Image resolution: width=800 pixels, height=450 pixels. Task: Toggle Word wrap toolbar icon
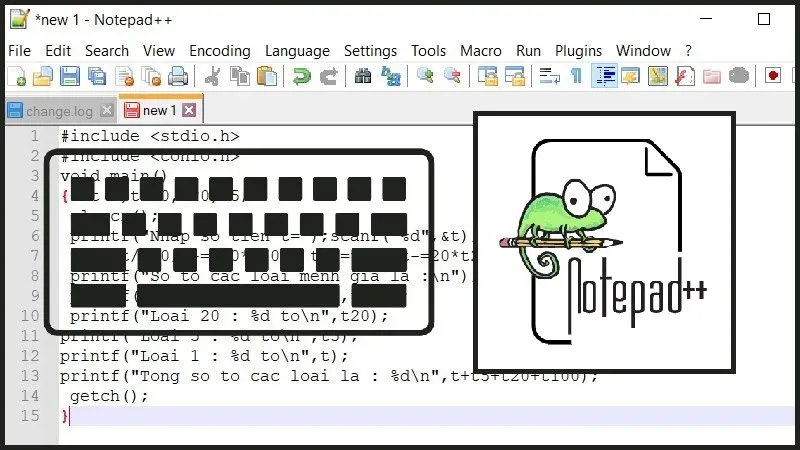549,77
